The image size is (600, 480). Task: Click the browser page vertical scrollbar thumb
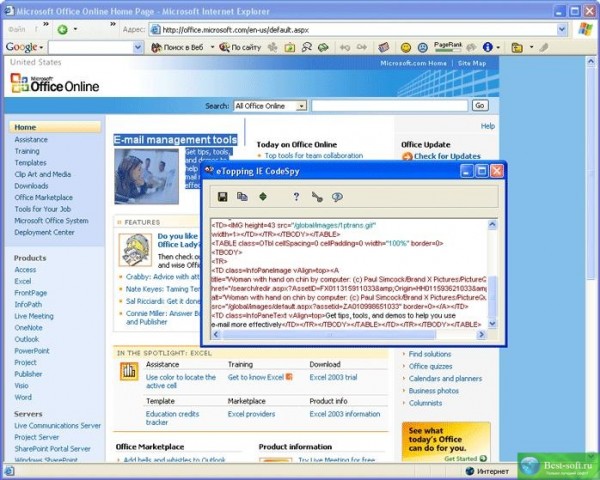coord(591,172)
